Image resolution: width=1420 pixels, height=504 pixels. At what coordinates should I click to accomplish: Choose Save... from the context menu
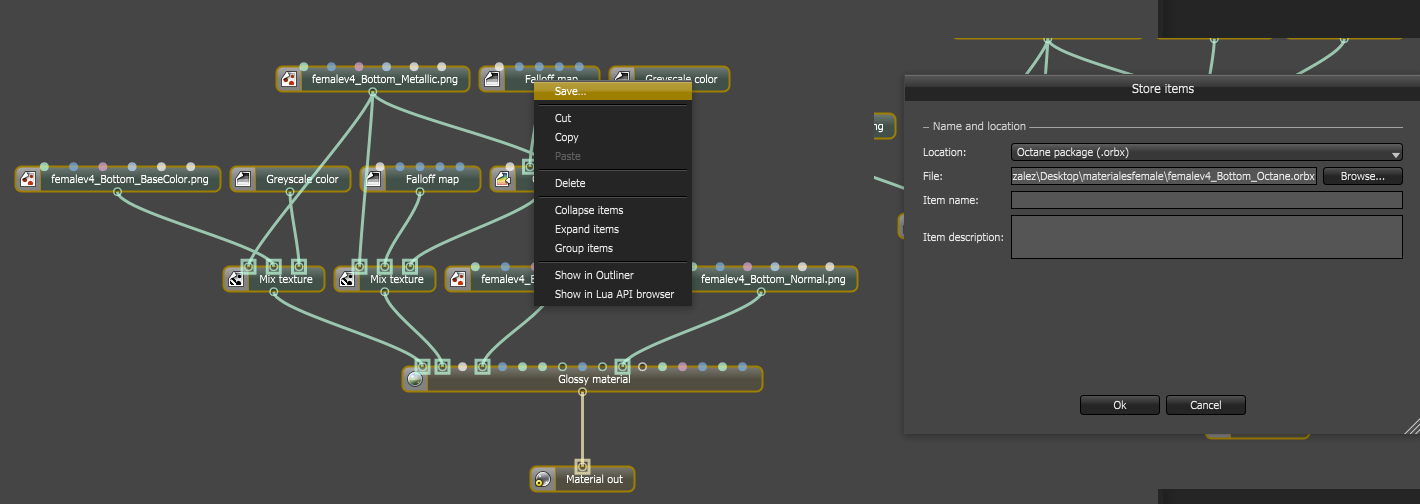pos(612,91)
